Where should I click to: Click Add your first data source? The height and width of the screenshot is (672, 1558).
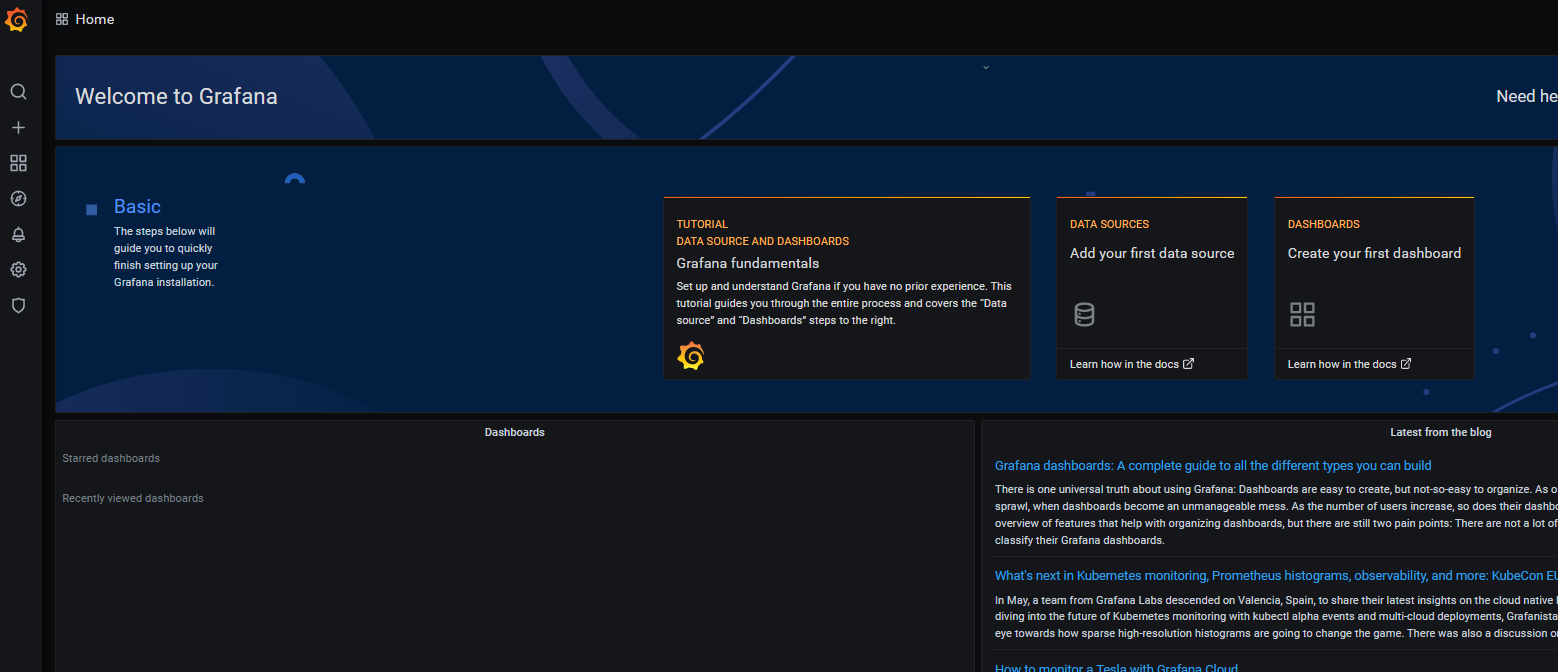(x=1152, y=253)
